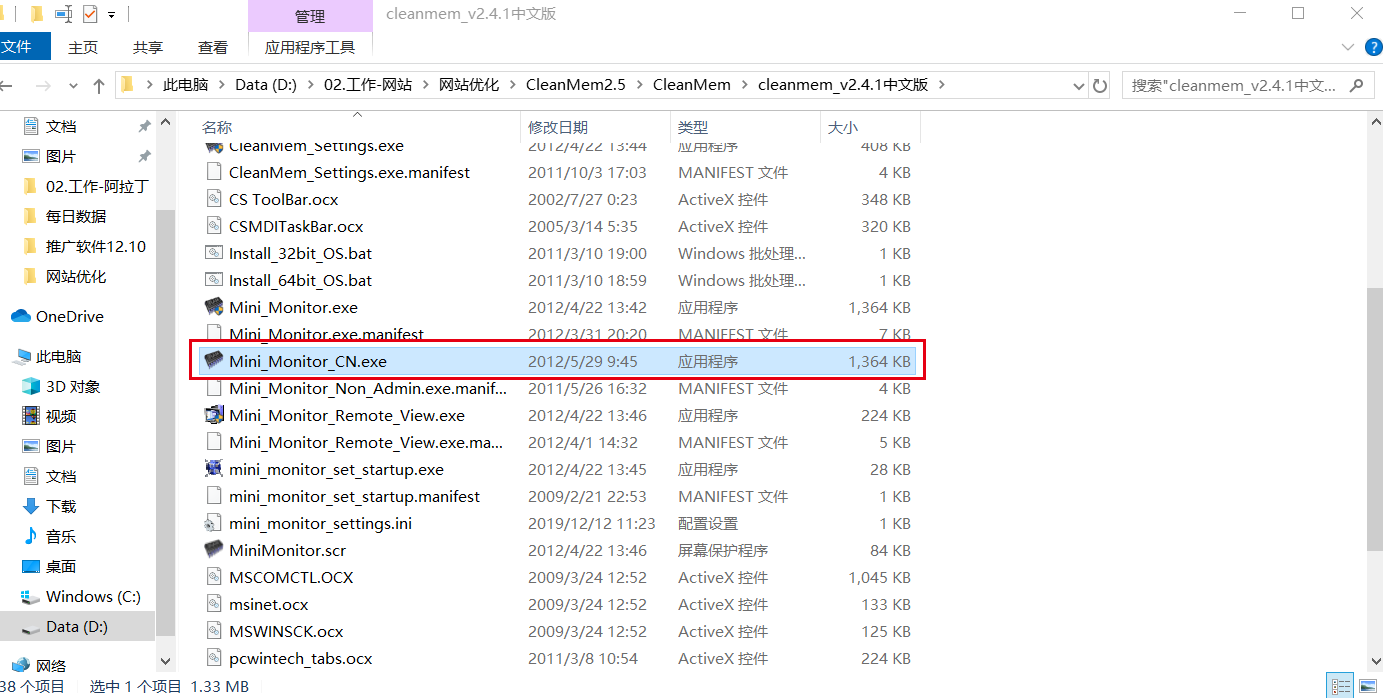Open the address bar history dropdown
This screenshot has width=1383, height=698.
pyautogui.click(x=1077, y=85)
